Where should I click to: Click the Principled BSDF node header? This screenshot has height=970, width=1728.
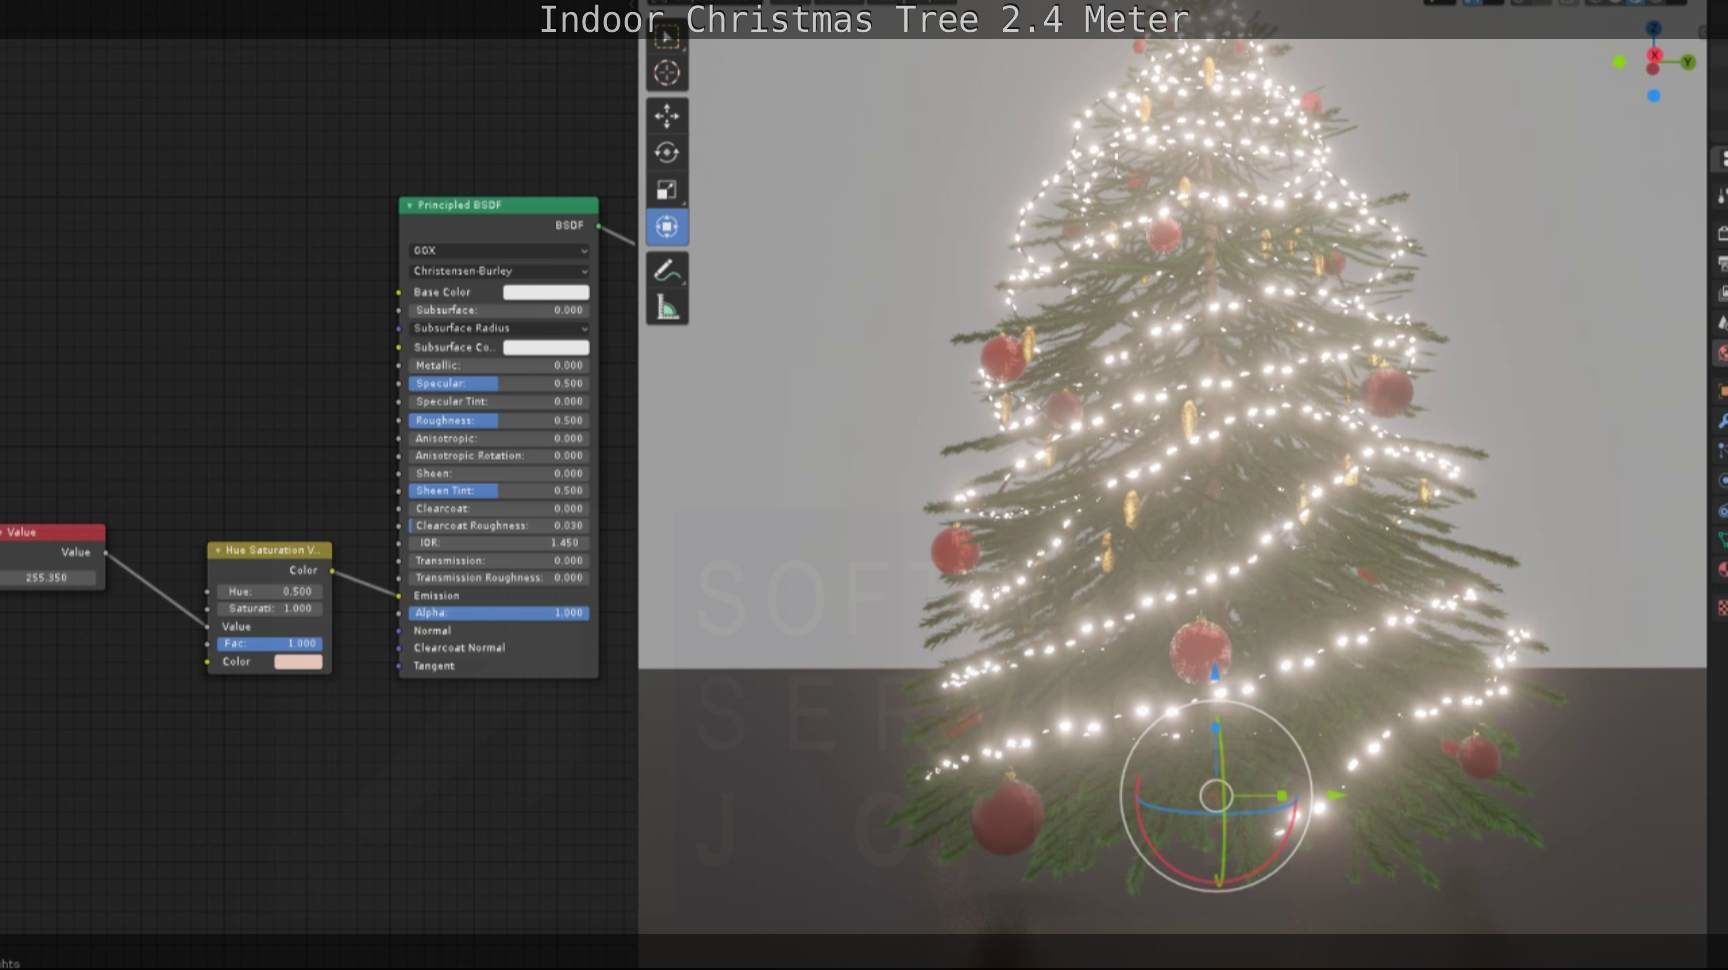point(499,205)
